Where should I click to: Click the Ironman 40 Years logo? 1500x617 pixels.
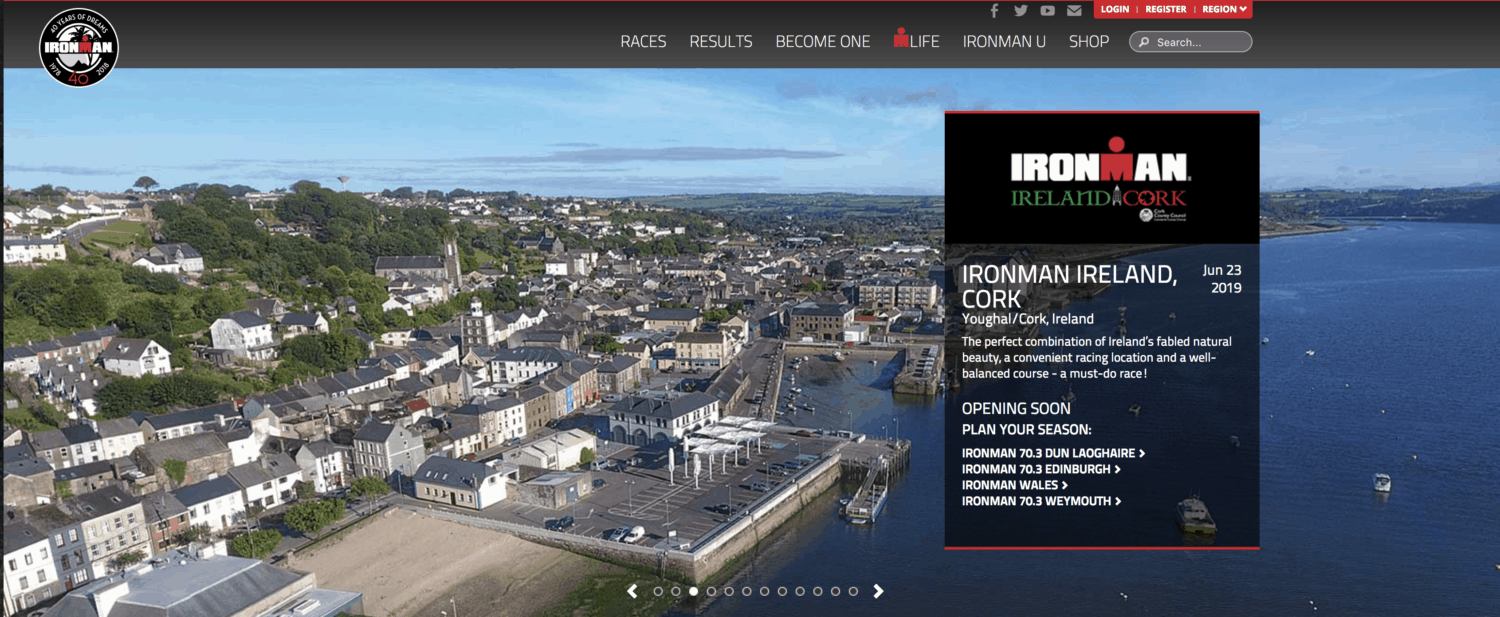click(79, 47)
